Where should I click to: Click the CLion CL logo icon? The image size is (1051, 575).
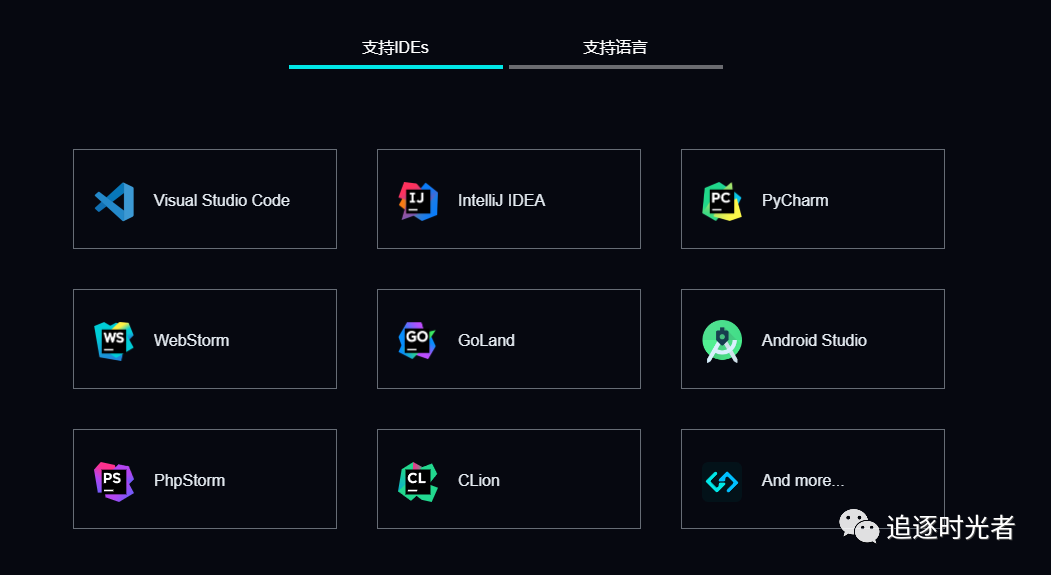418,481
